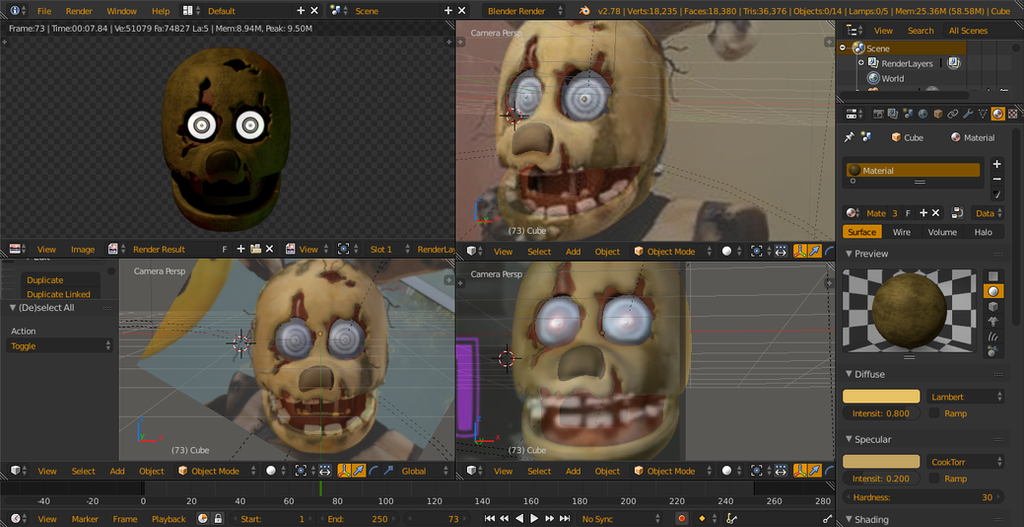Toggle the rotate manipulator arc, bottom-left viewport
1024x527 pixels.
(x=374, y=471)
